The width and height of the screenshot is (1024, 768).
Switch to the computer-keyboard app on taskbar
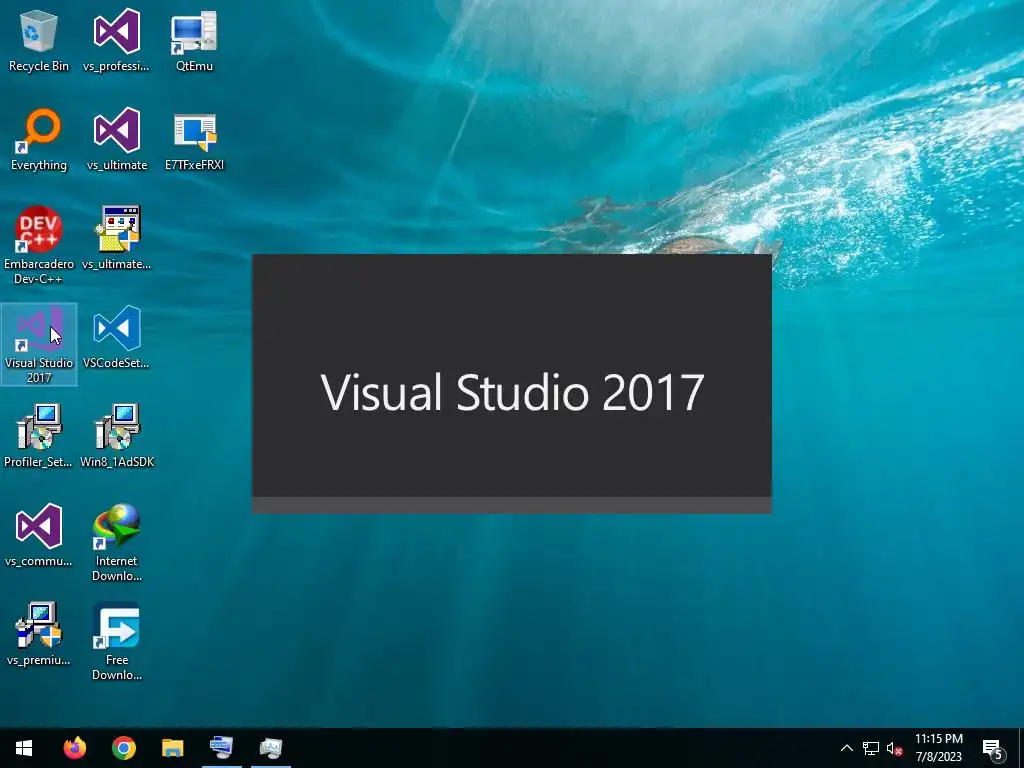coord(221,748)
